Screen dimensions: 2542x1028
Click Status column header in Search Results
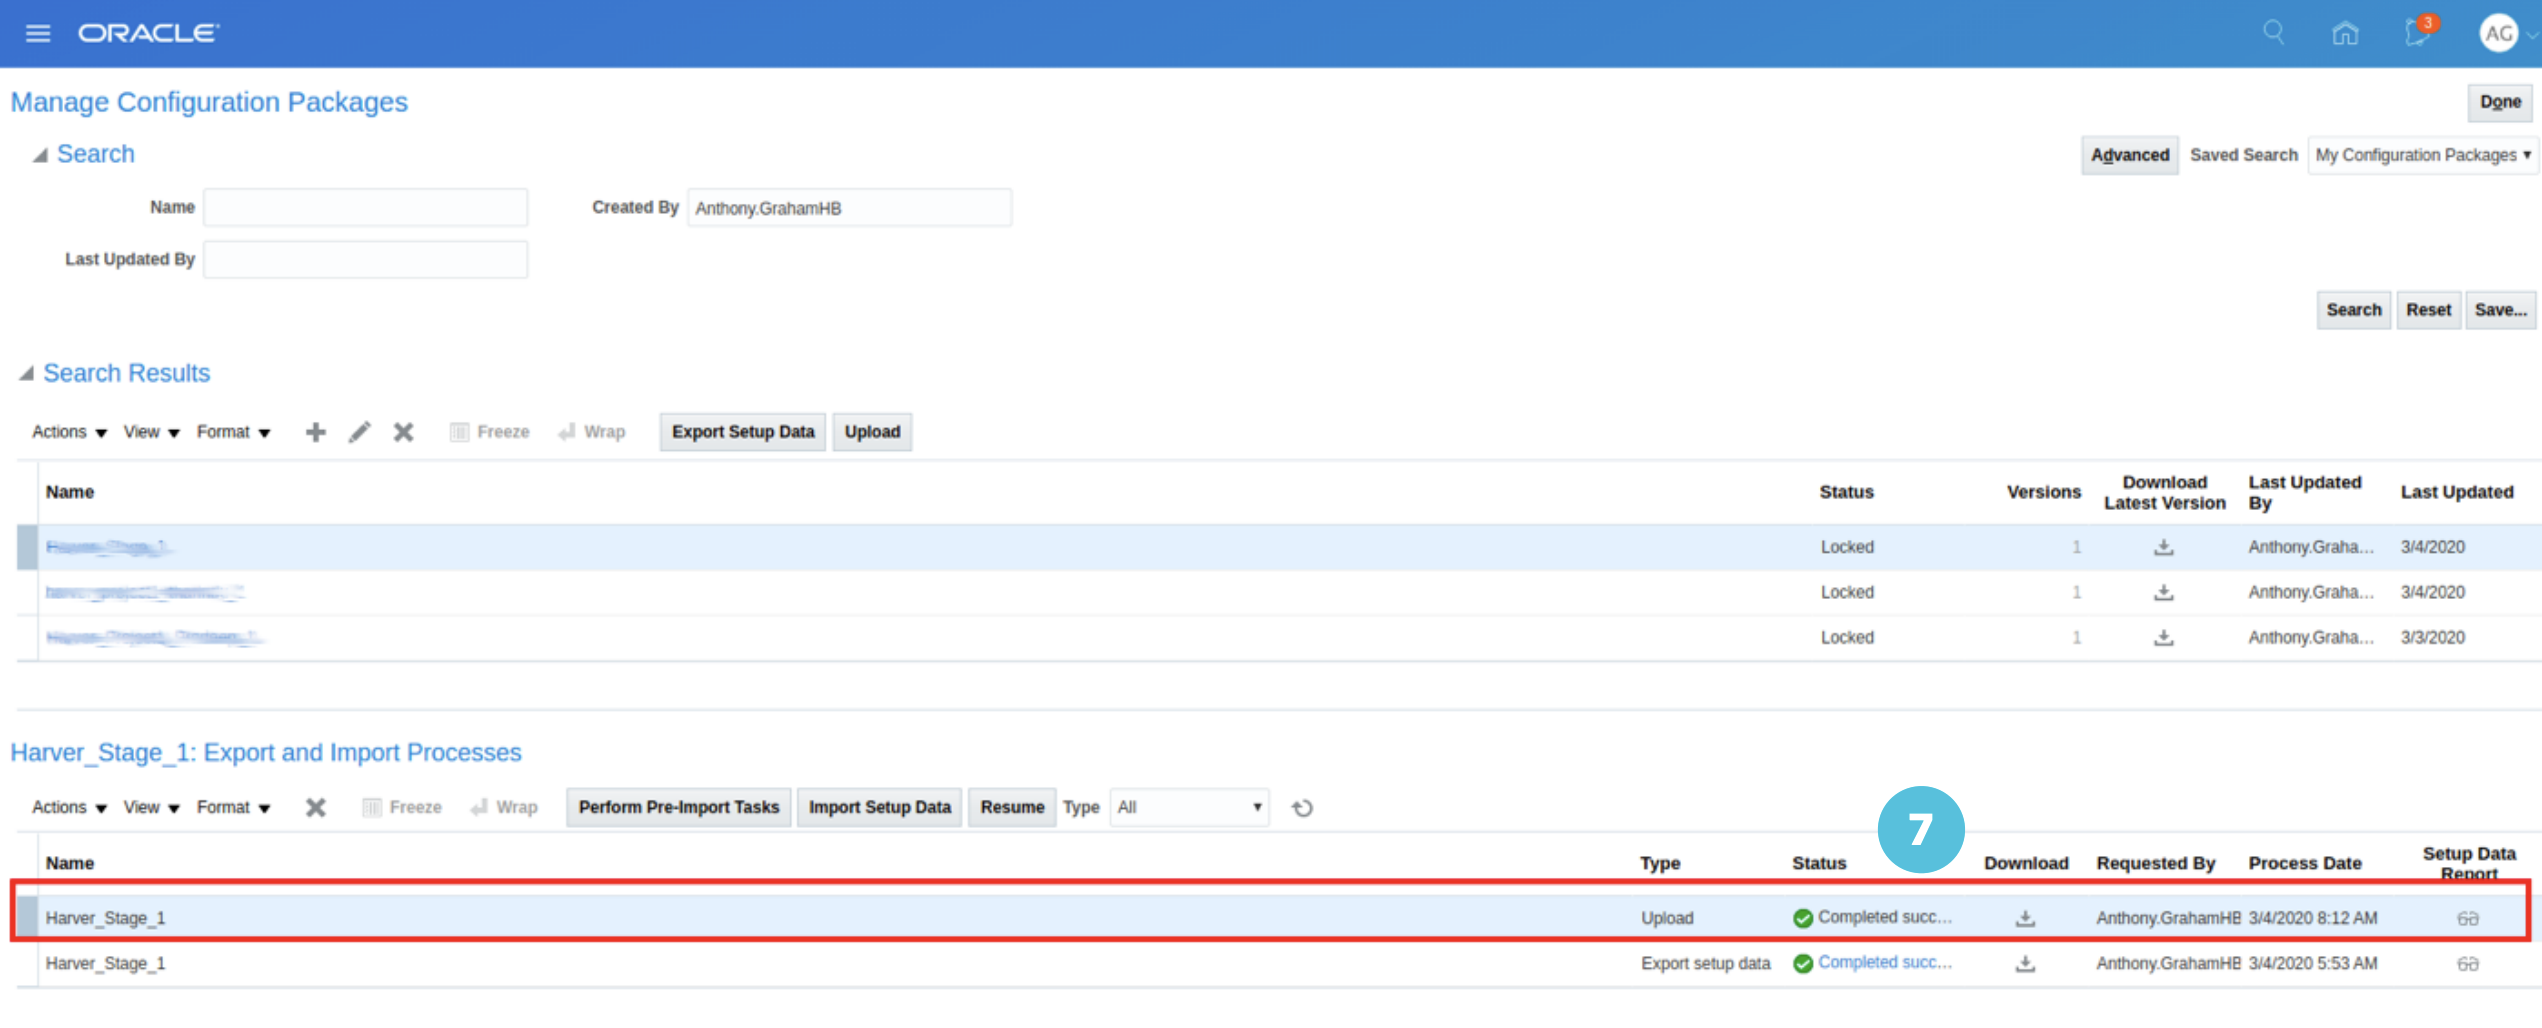[x=1846, y=492]
